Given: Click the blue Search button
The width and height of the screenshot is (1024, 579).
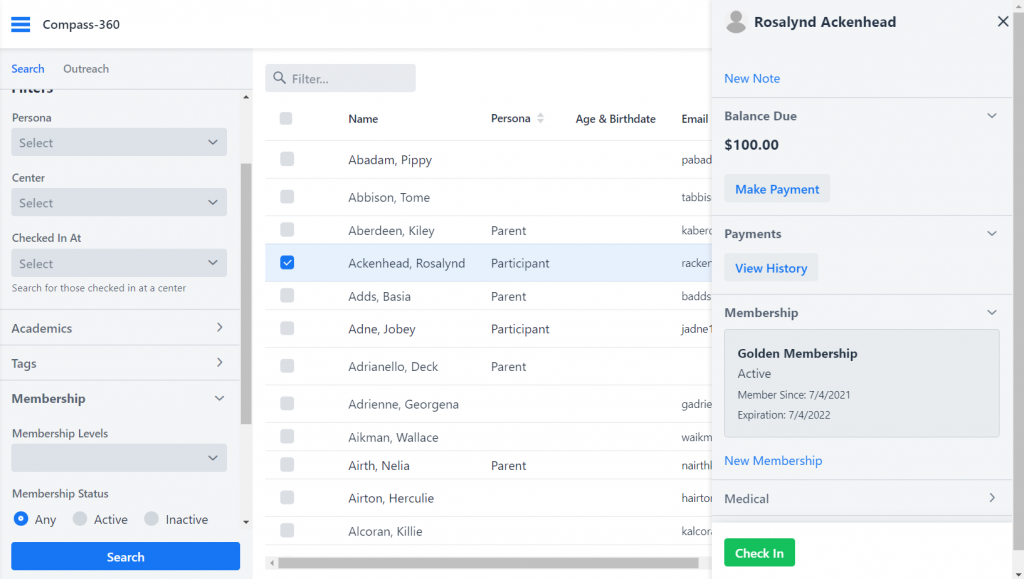Looking at the screenshot, I should coord(125,556).
